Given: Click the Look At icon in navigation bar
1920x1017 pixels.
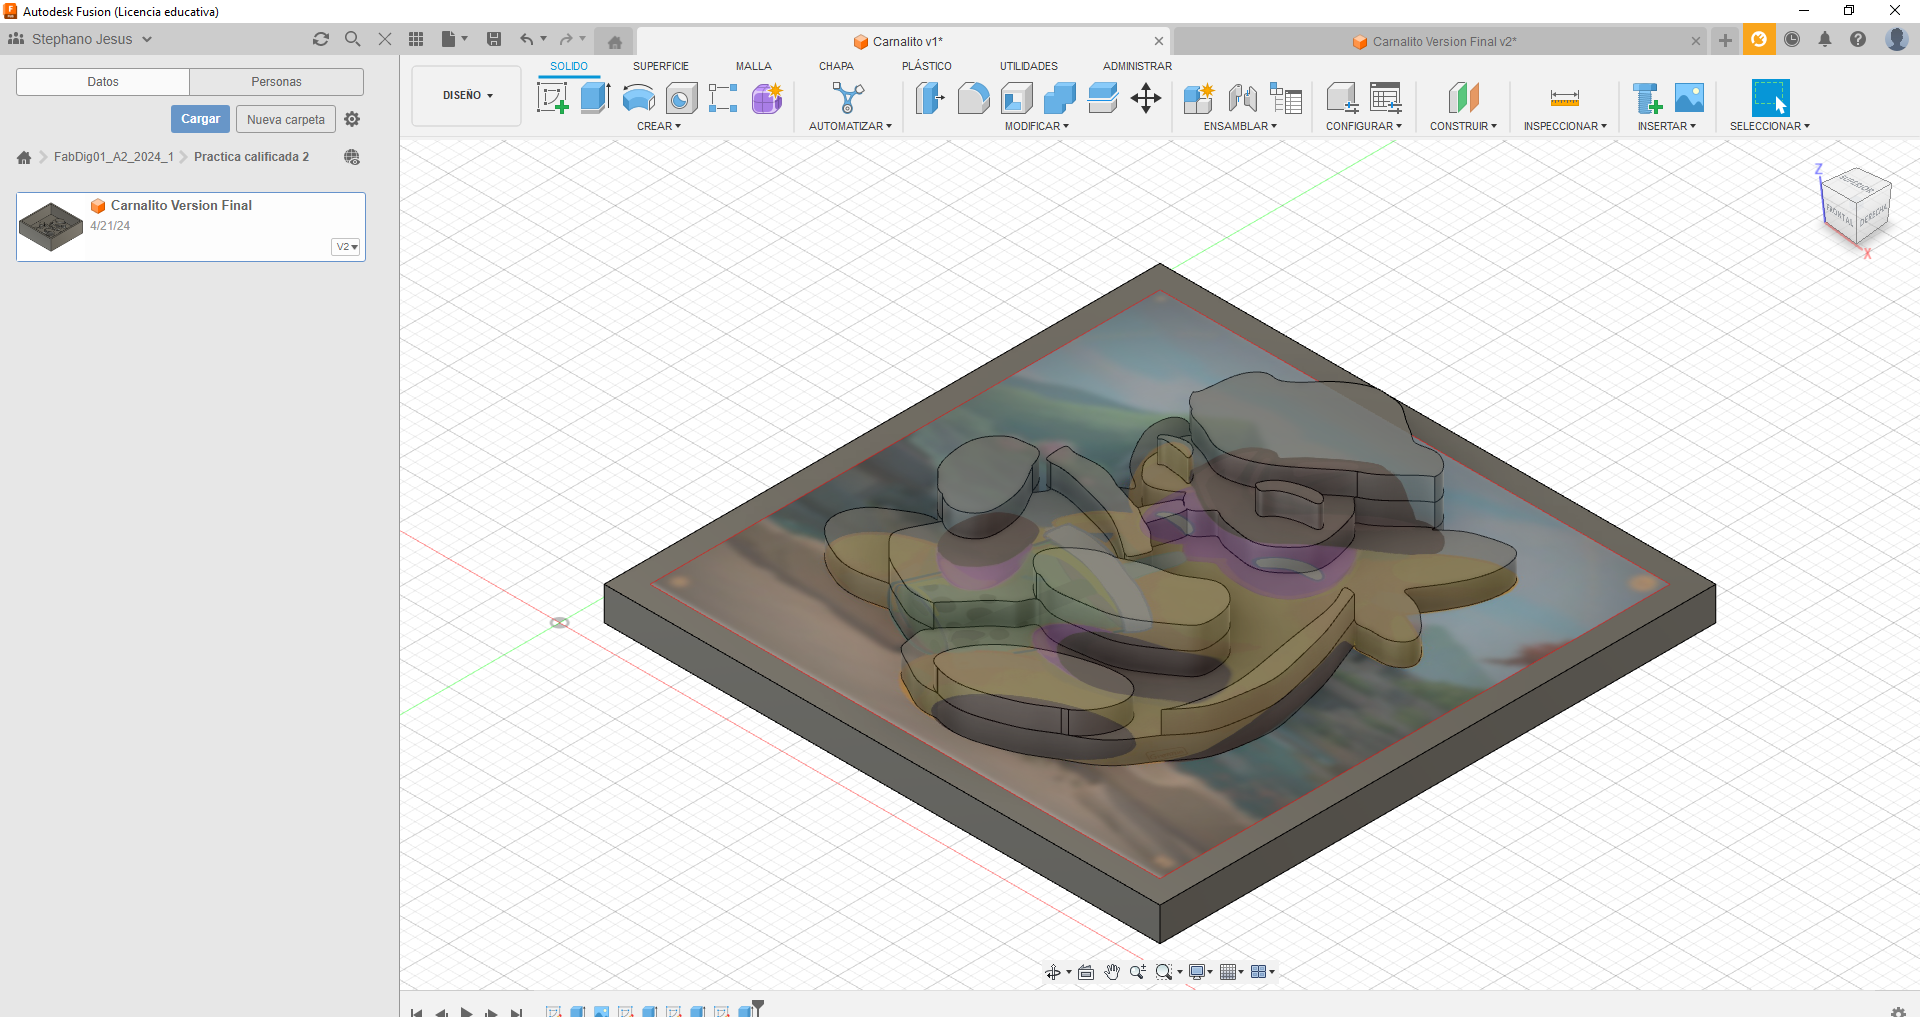Looking at the screenshot, I should [1086, 972].
